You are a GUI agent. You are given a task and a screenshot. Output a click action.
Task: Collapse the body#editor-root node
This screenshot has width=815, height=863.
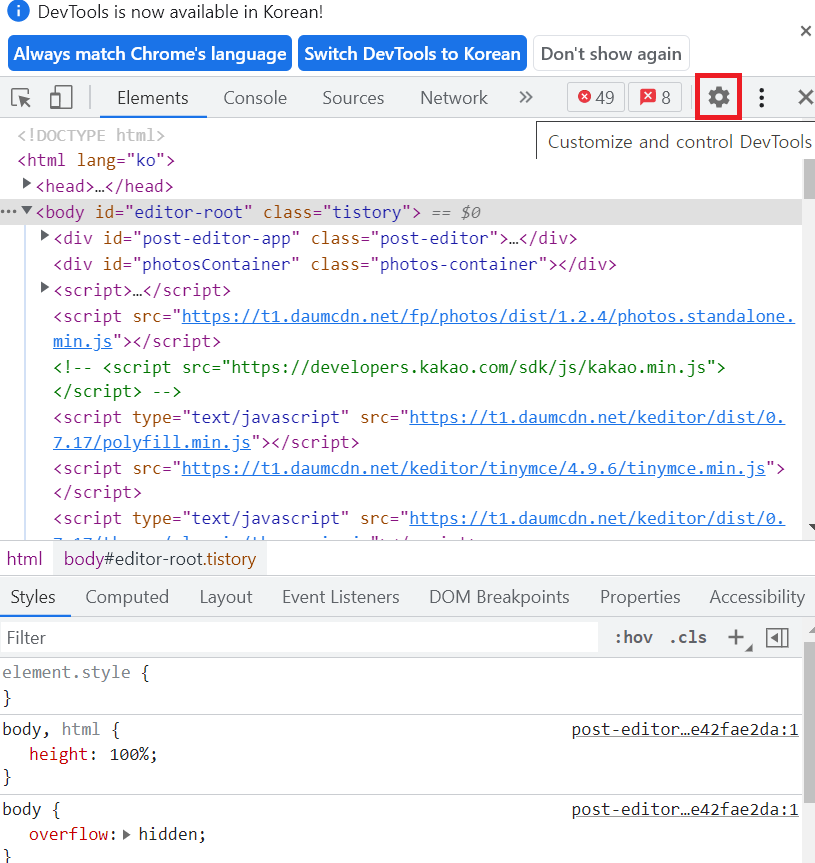point(26,210)
